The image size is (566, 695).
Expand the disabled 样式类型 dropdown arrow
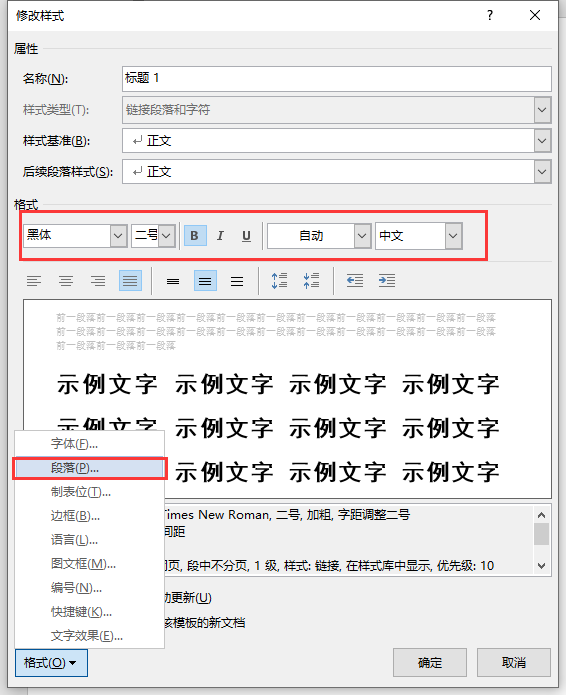tap(542, 109)
